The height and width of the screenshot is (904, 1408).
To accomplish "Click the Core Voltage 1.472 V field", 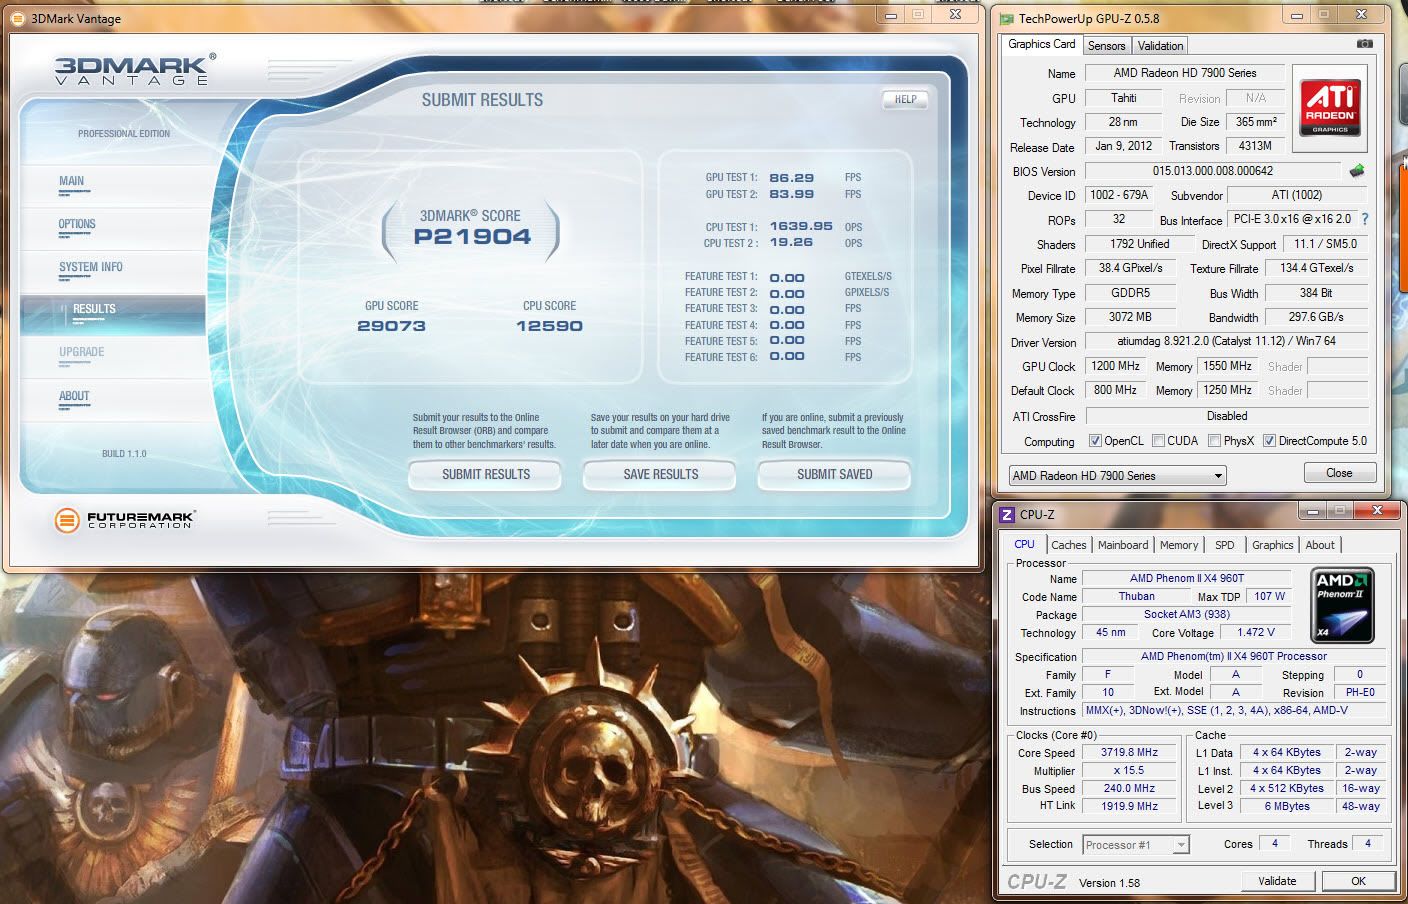I will pyautogui.click(x=1256, y=633).
